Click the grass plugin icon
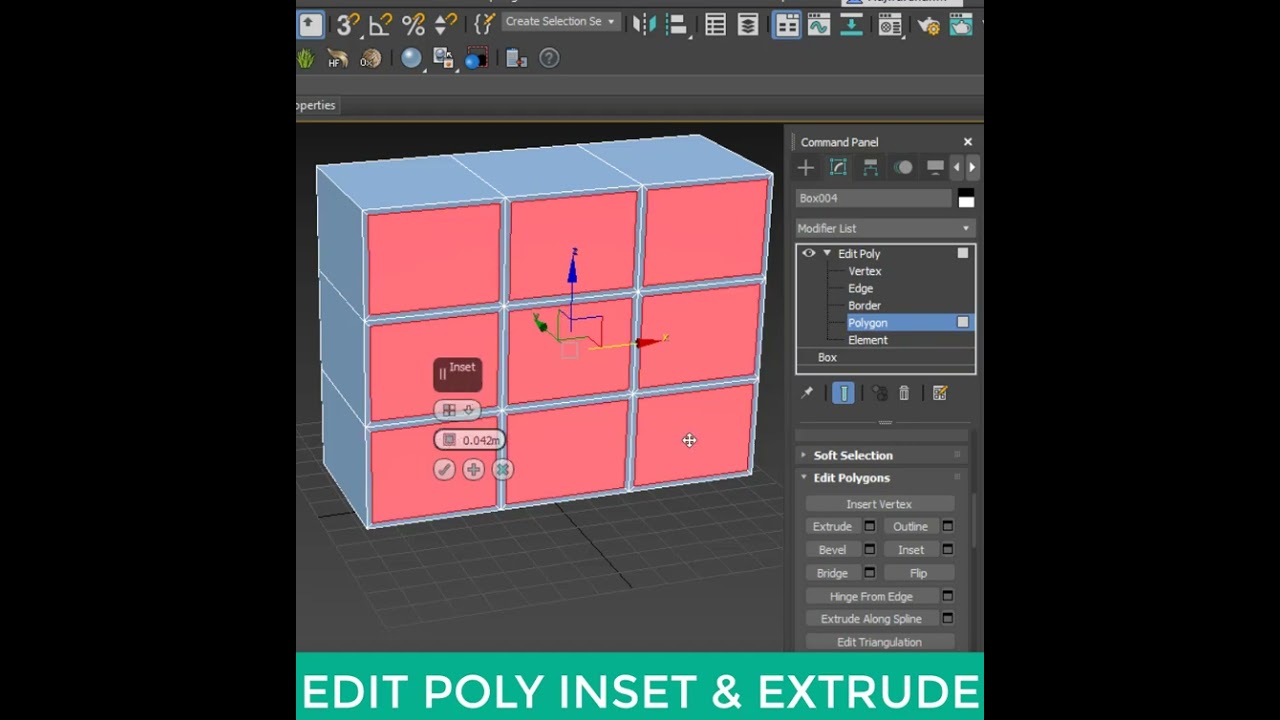The image size is (1280, 720). click(306, 59)
